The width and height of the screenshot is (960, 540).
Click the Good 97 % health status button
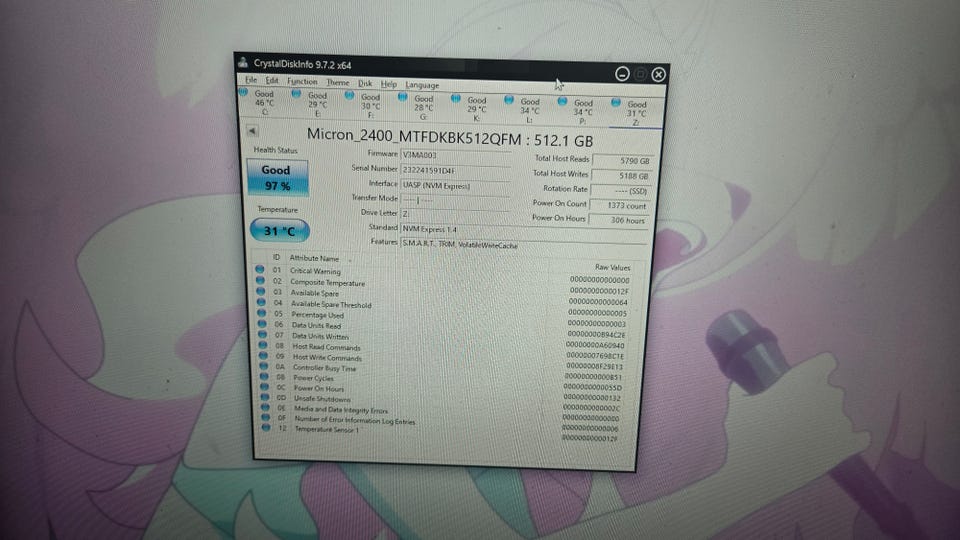coord(277,178)
